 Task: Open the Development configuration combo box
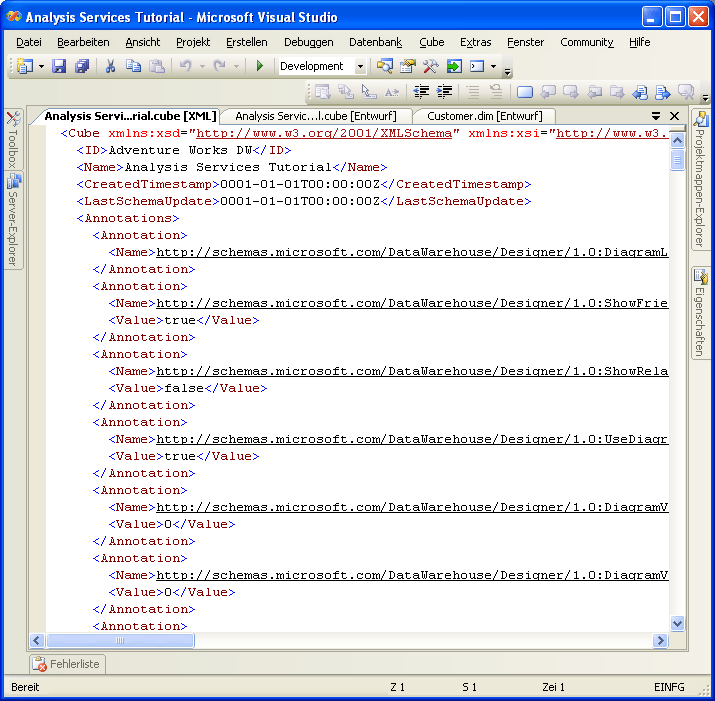(x=322, y=66)
